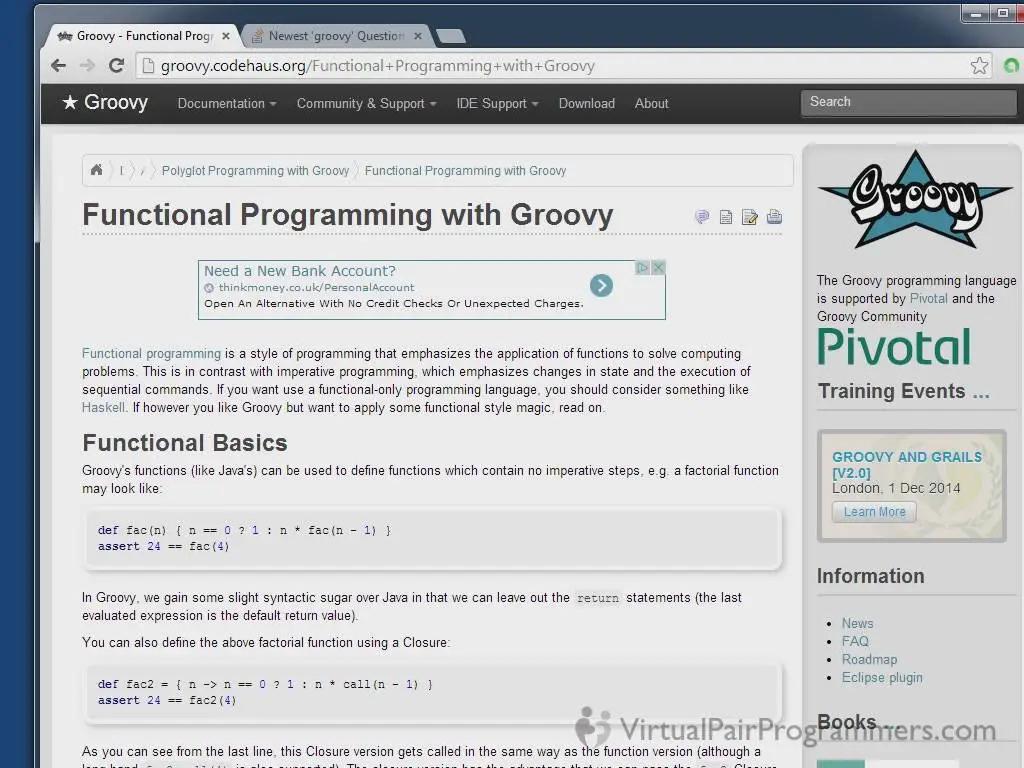
Task: Open the Pivotal text link in sidebar
Action: [928, 298]
